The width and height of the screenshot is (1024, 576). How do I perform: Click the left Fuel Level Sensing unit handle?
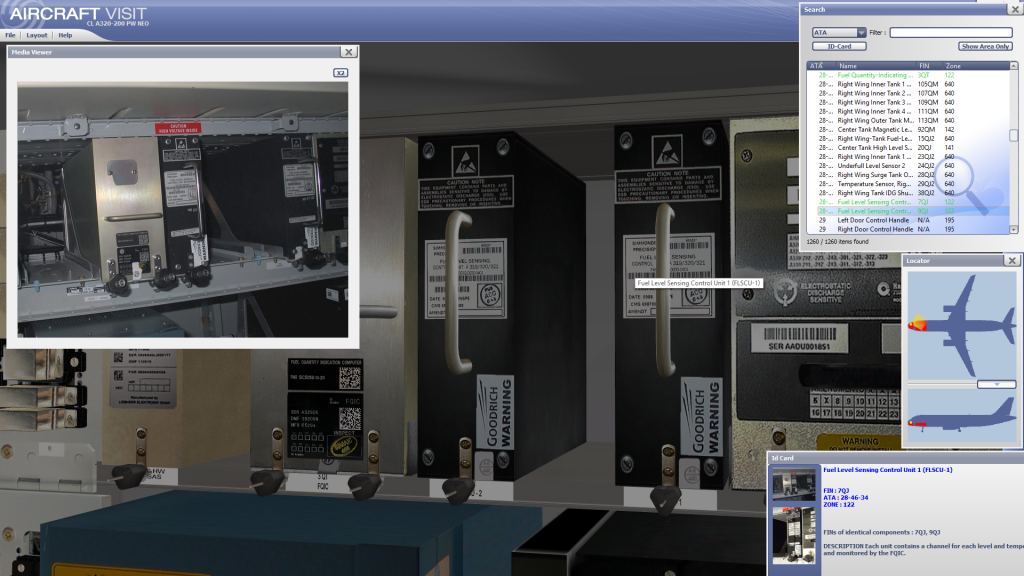[x=458, y=292]
